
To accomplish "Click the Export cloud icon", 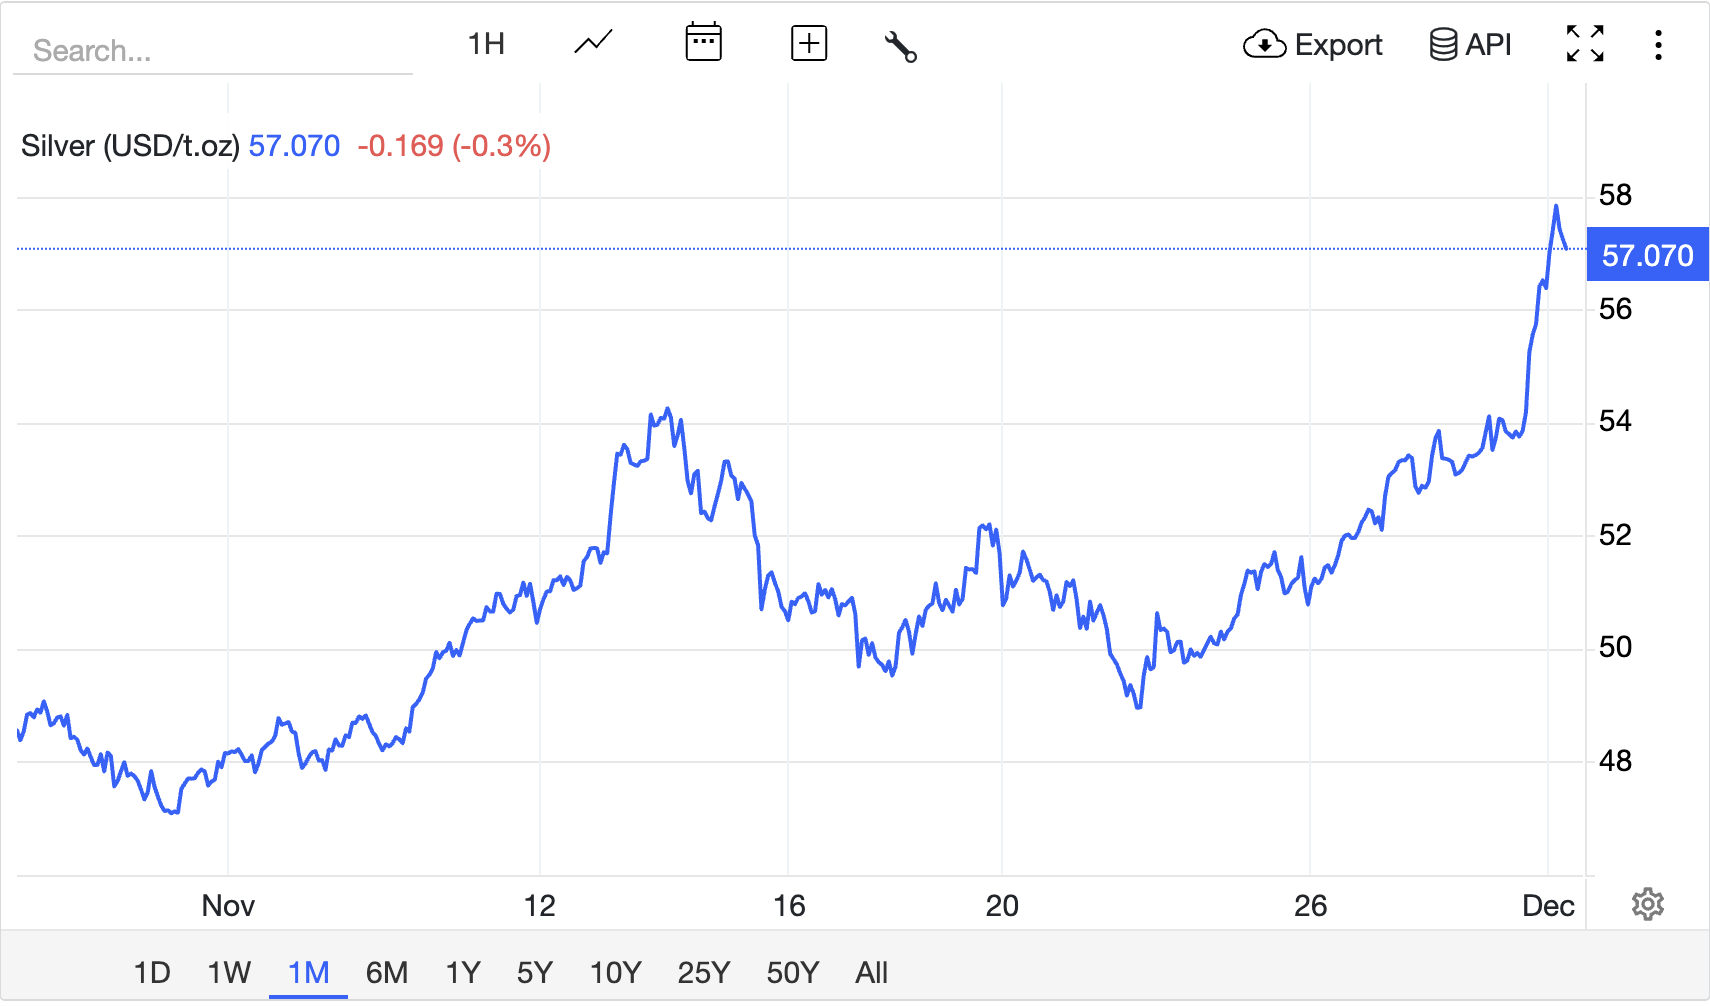I will point(1263,44).
